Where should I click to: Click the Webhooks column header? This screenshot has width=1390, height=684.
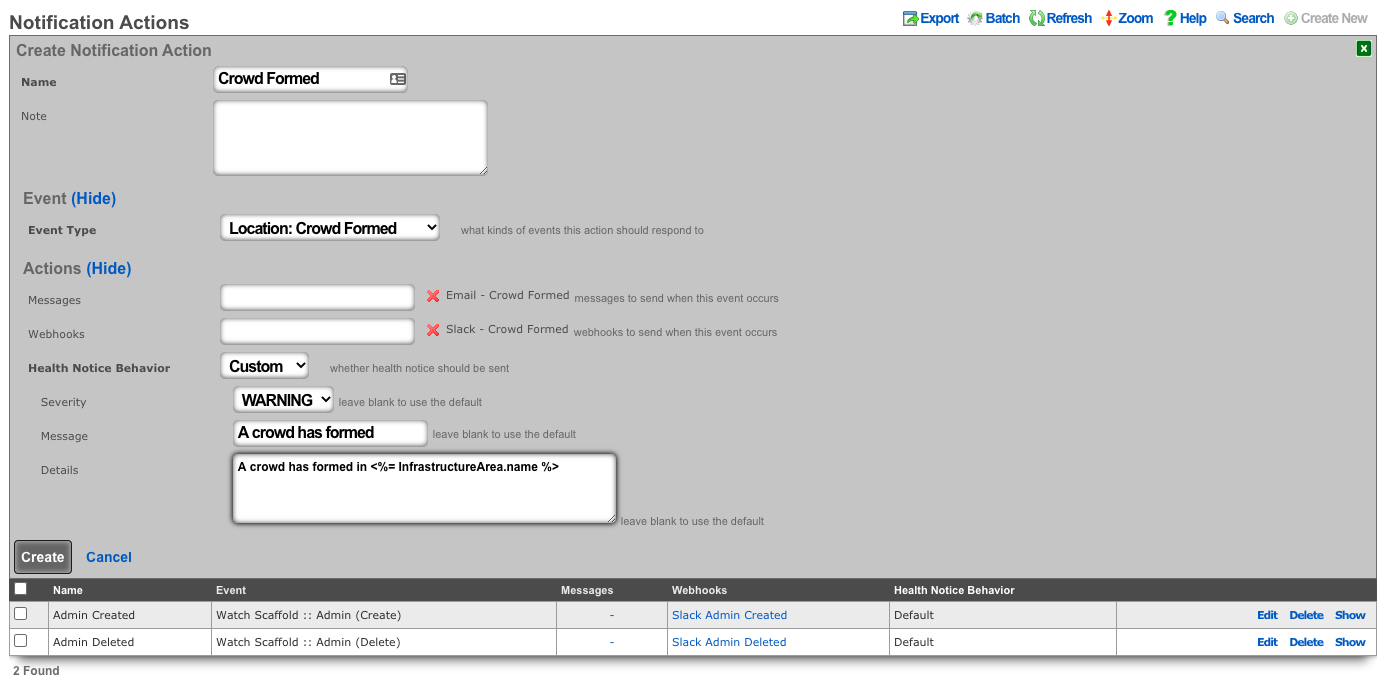699,590
